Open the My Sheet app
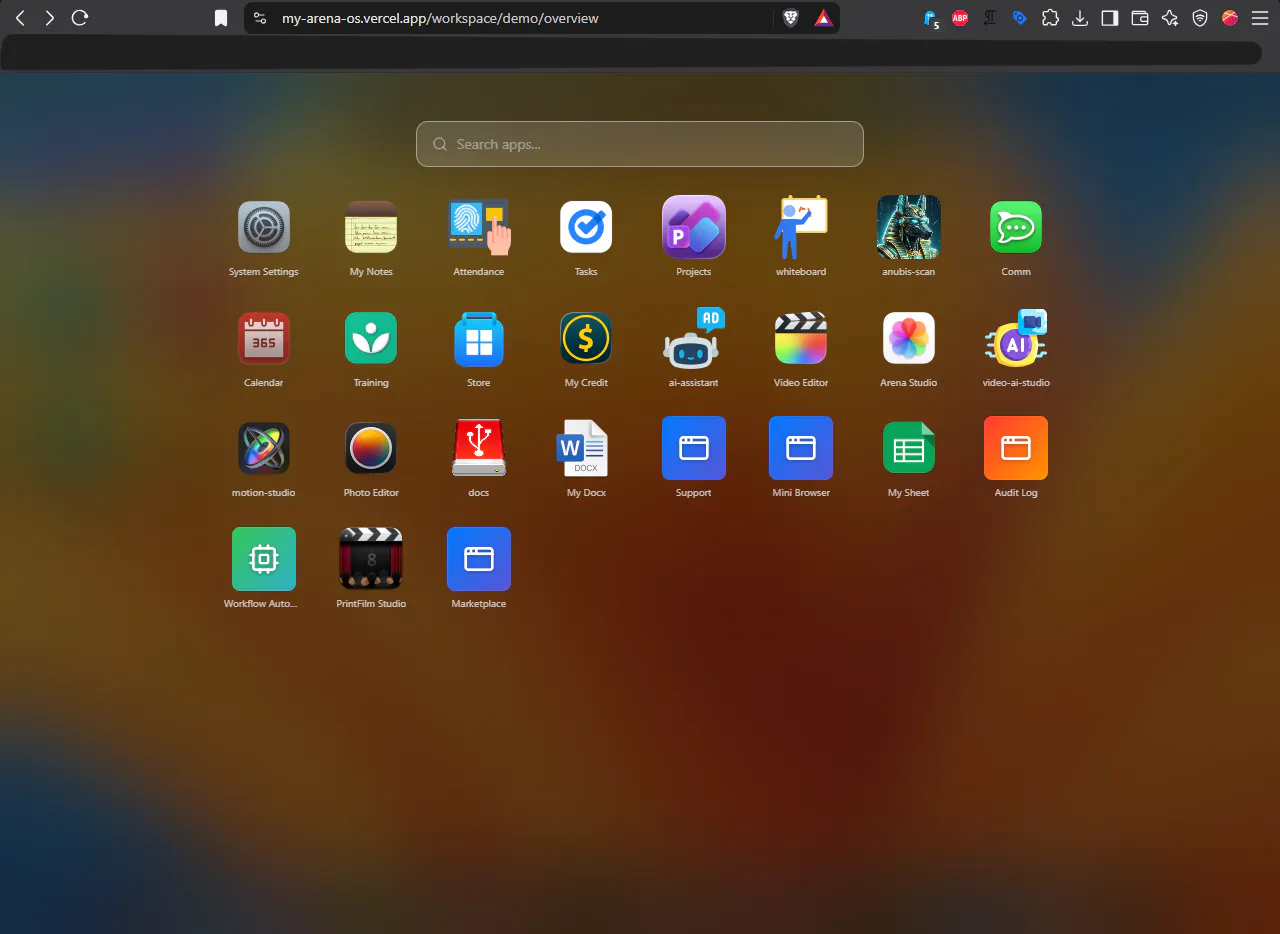The width and height of the screenshot is (1280, 934). coord(909,448)
